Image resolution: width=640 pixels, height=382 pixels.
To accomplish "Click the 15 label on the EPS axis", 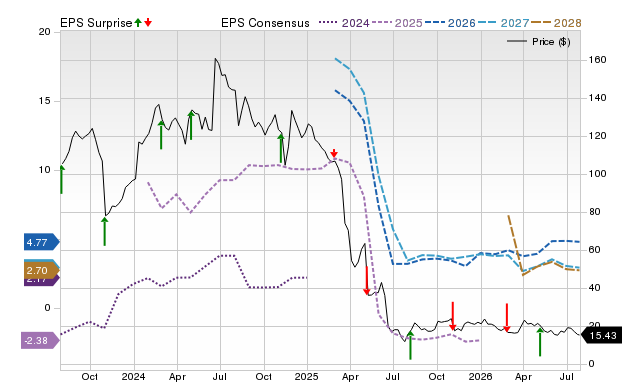I will (x=44, y=101).
